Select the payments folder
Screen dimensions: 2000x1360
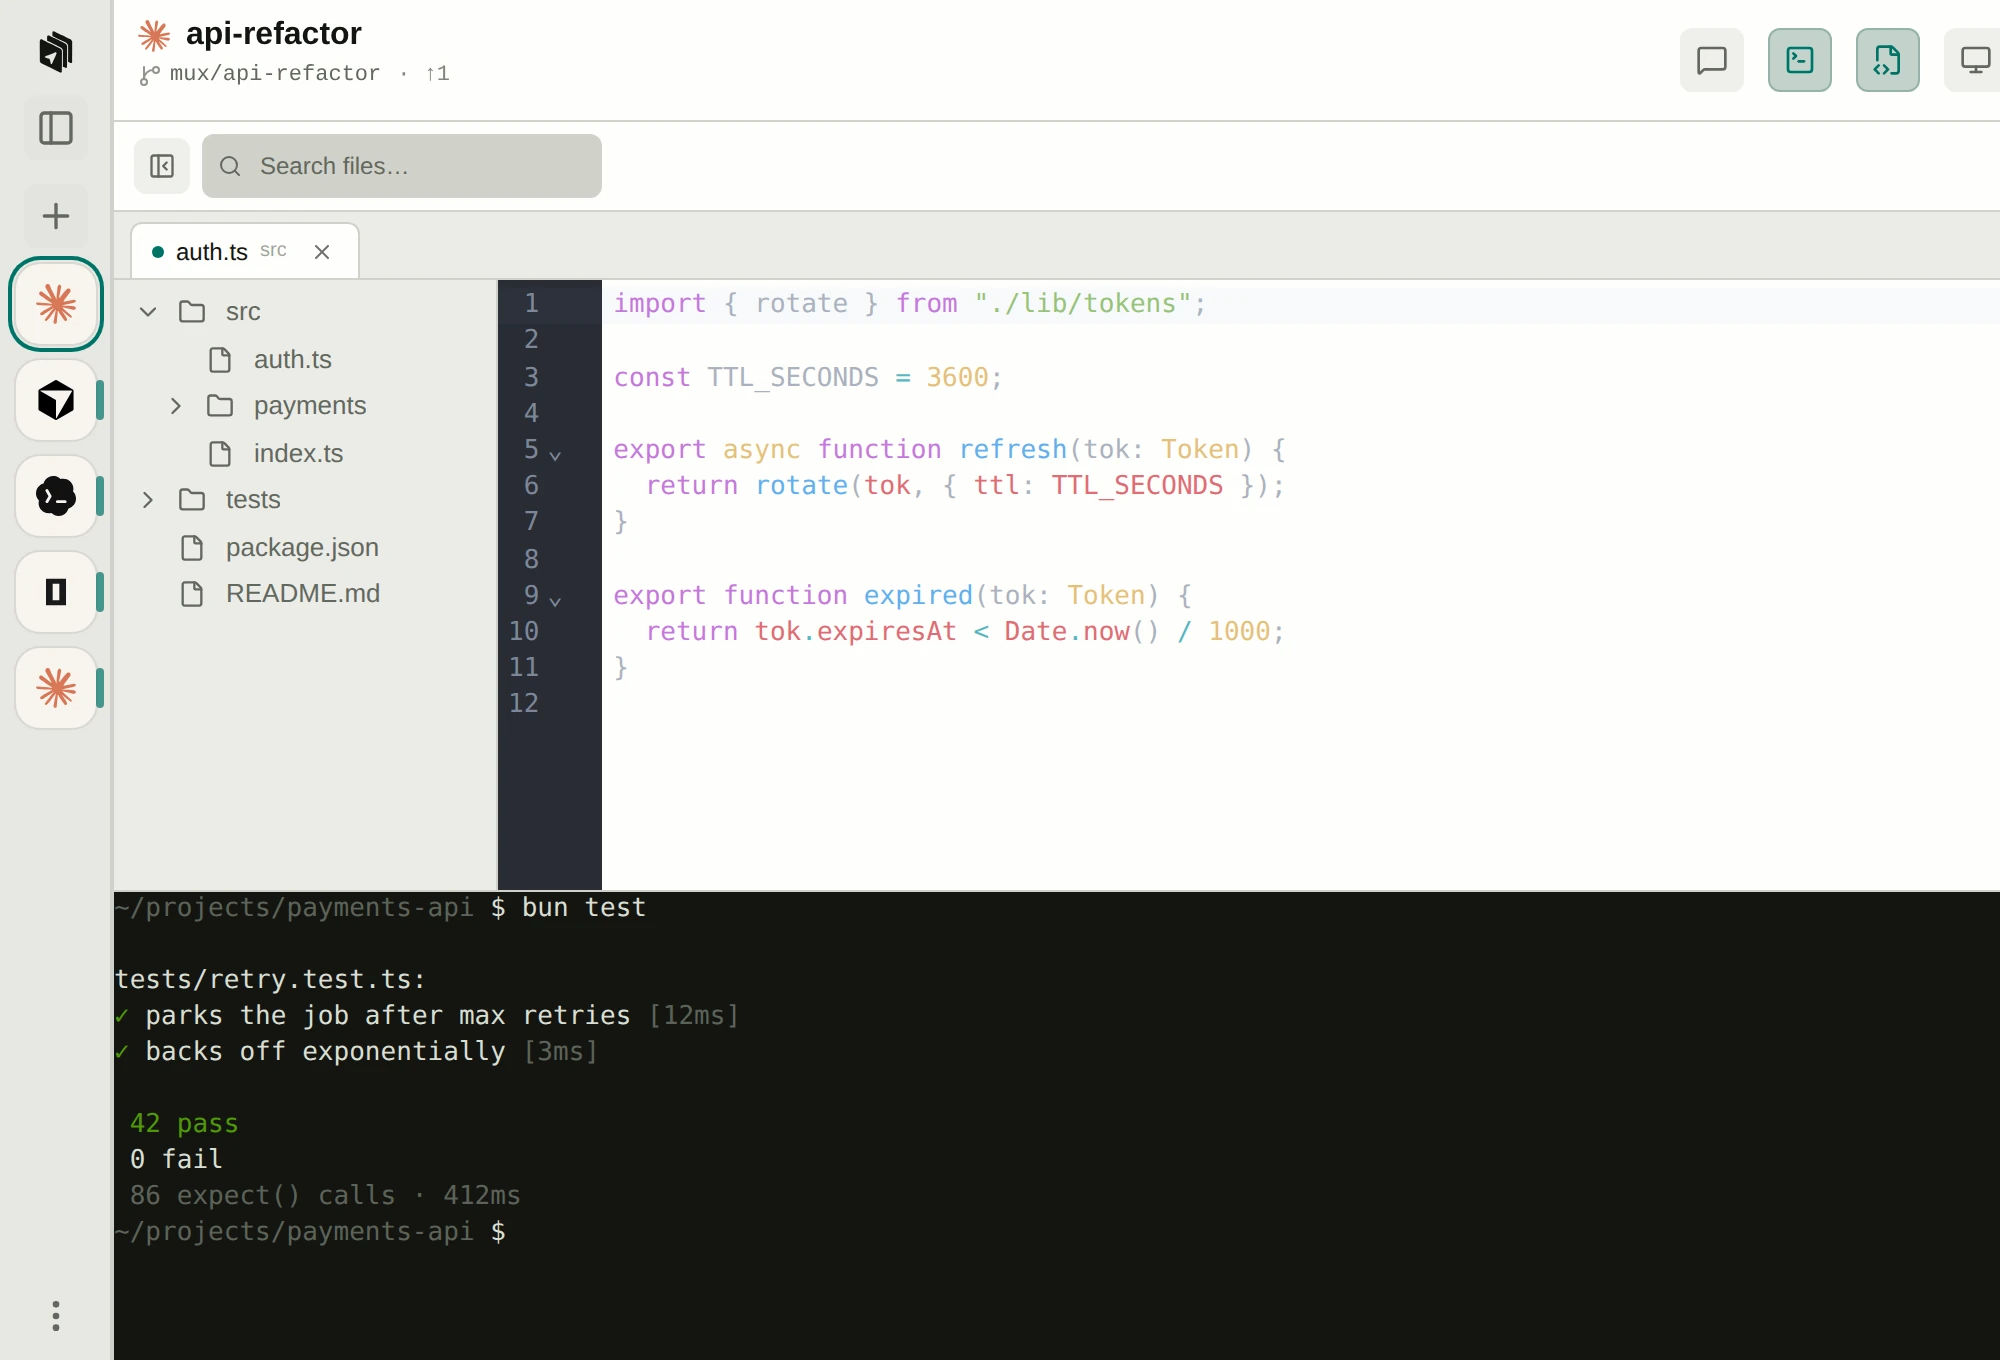click(306, 406)
